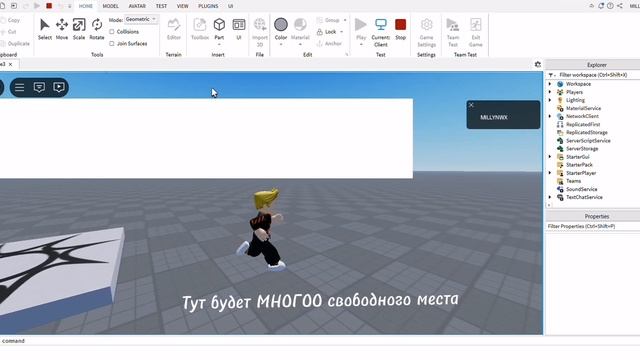Click the Copy clipboard button
Image resolution: width=640 pixels, height=360 pixels.
(11, 20)
